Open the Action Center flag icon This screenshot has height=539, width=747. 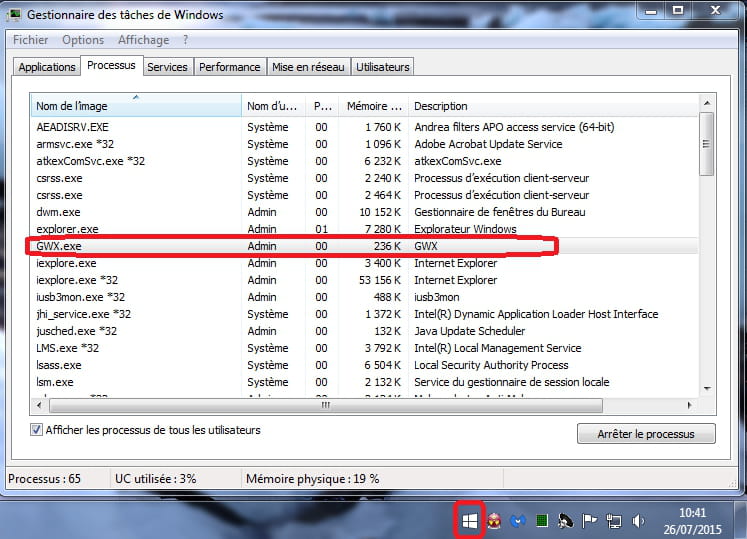point(589,521)
